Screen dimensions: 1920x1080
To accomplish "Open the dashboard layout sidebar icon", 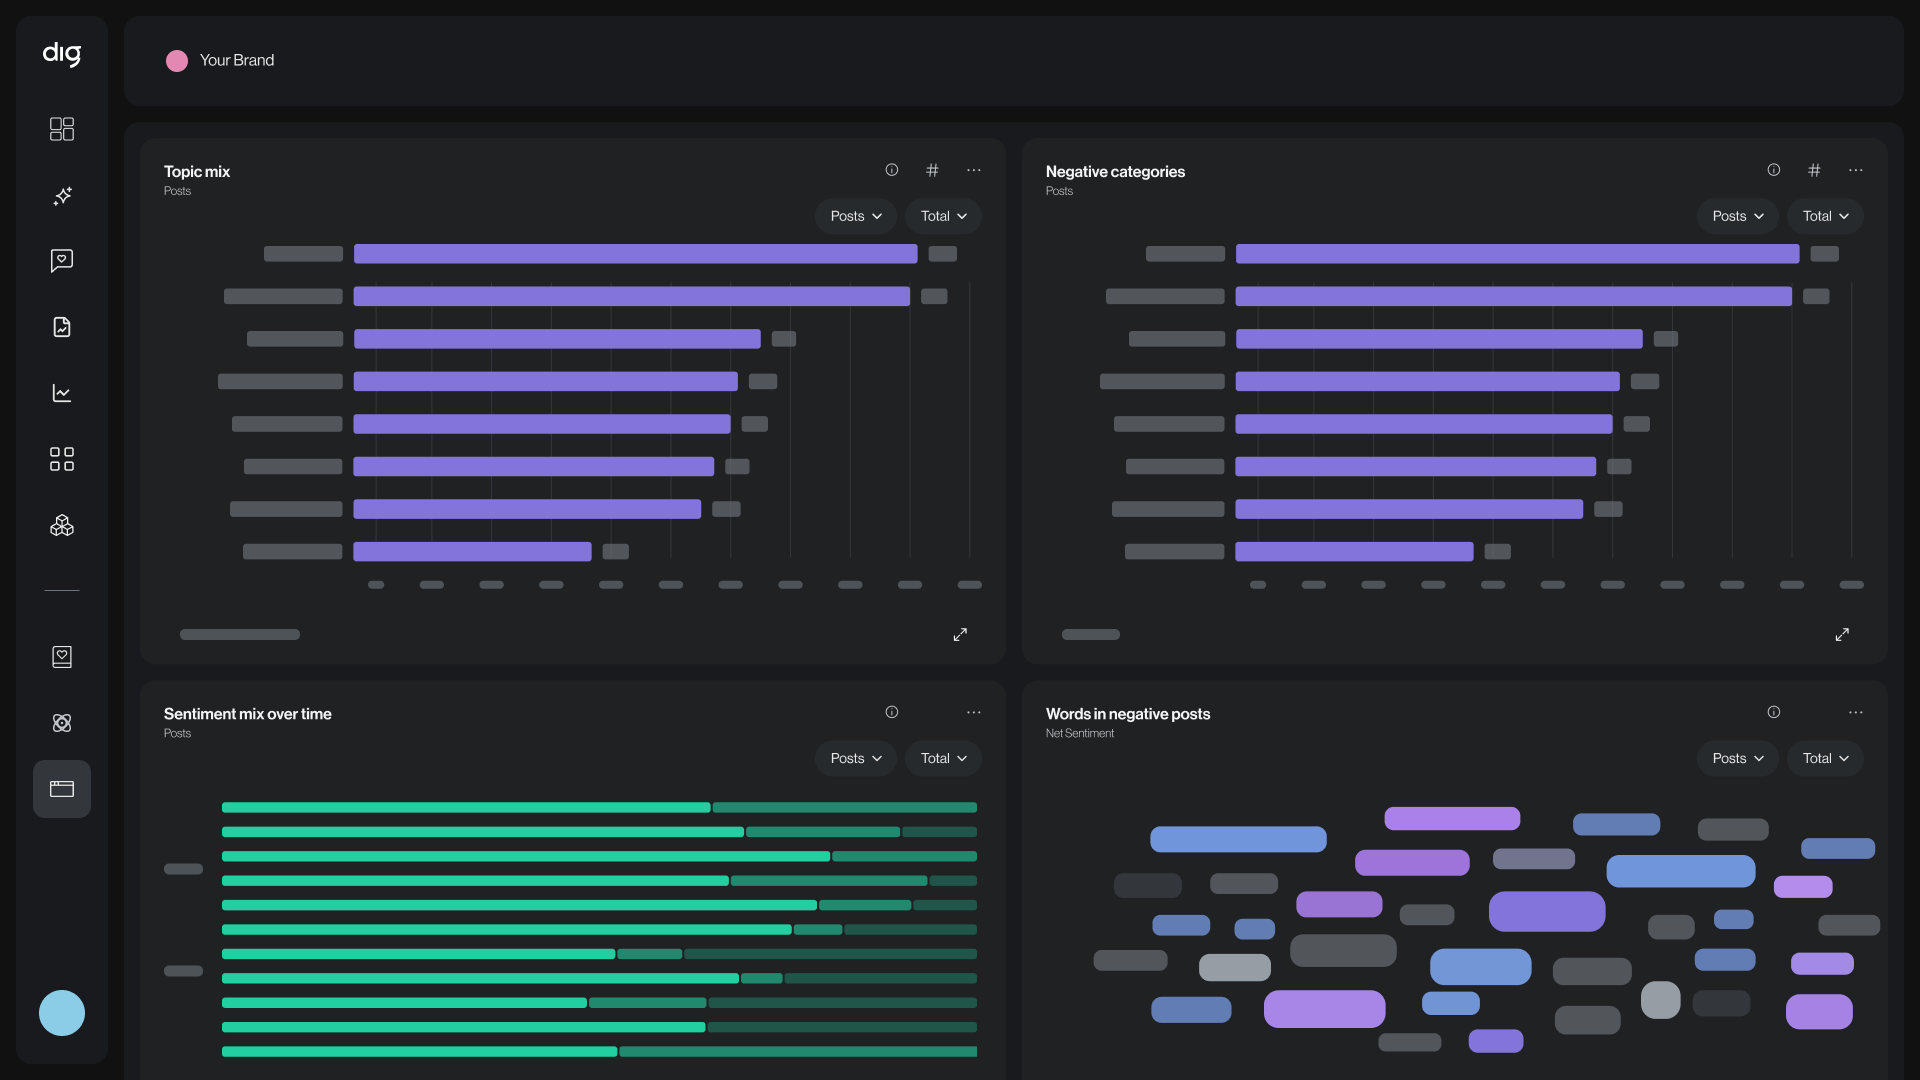I will point(62,129).
